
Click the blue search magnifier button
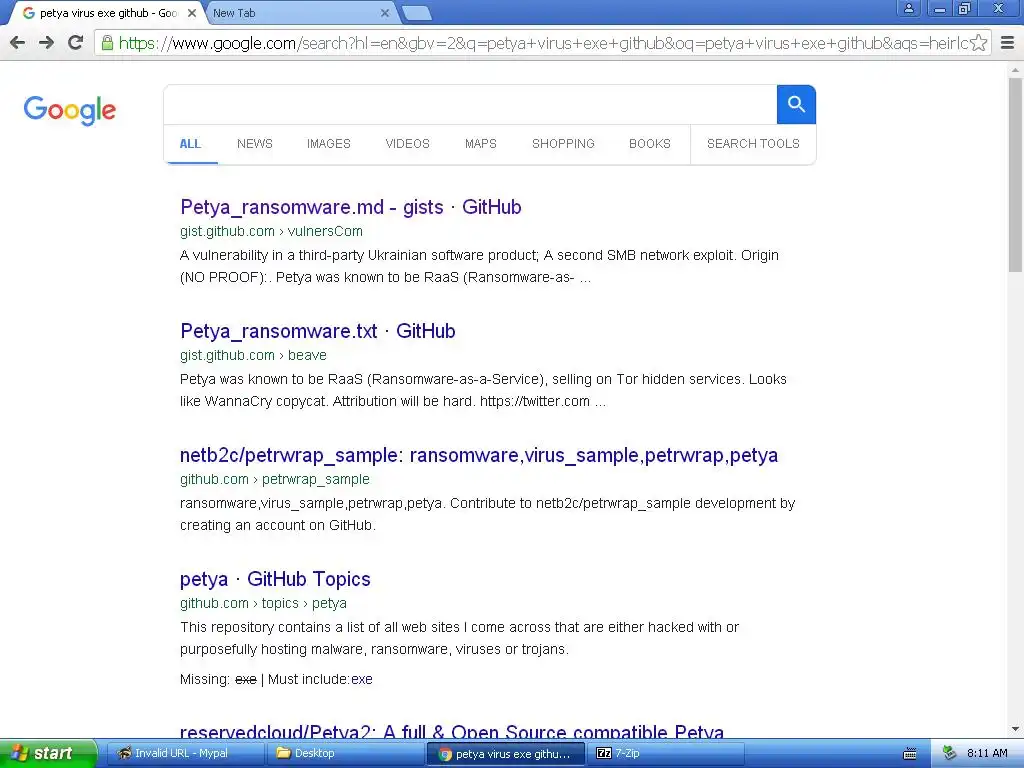pos(796,104)
